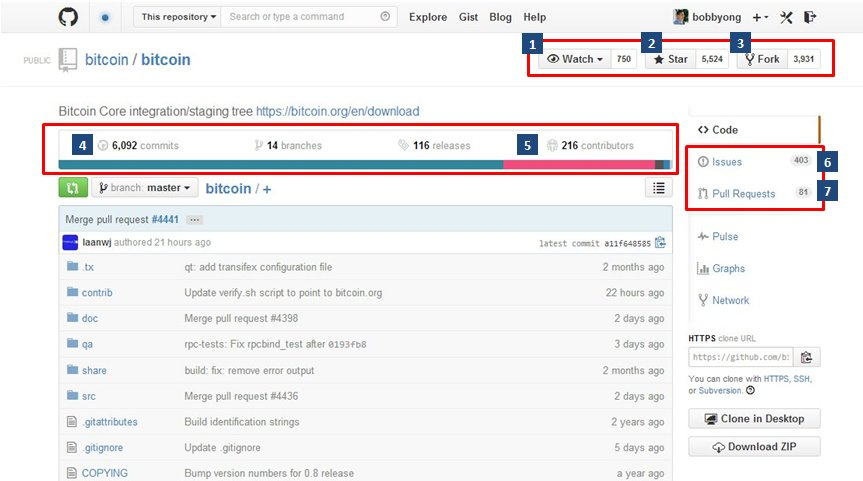Open the qa folder

click(x=87, y=344)
